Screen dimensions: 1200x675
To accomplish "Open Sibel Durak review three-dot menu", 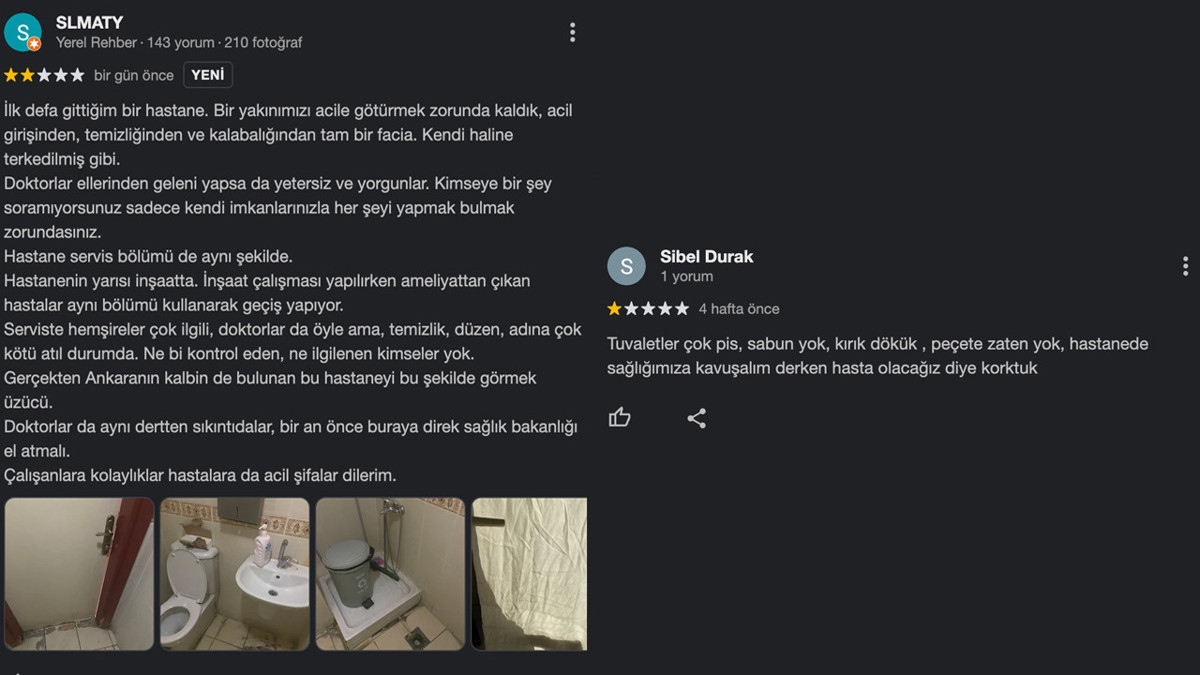I will pyautogui.click(x=1185, y=266).
